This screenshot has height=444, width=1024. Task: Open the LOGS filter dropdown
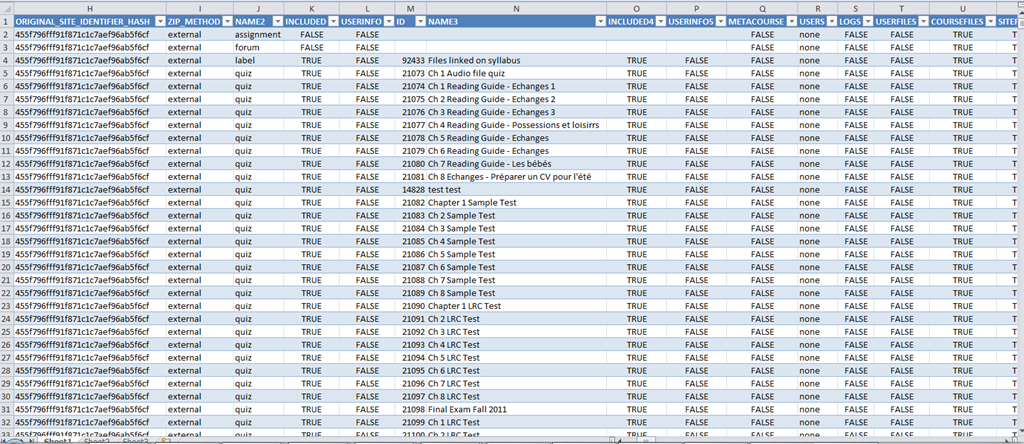pyautogui.click(x=866, y=21)
